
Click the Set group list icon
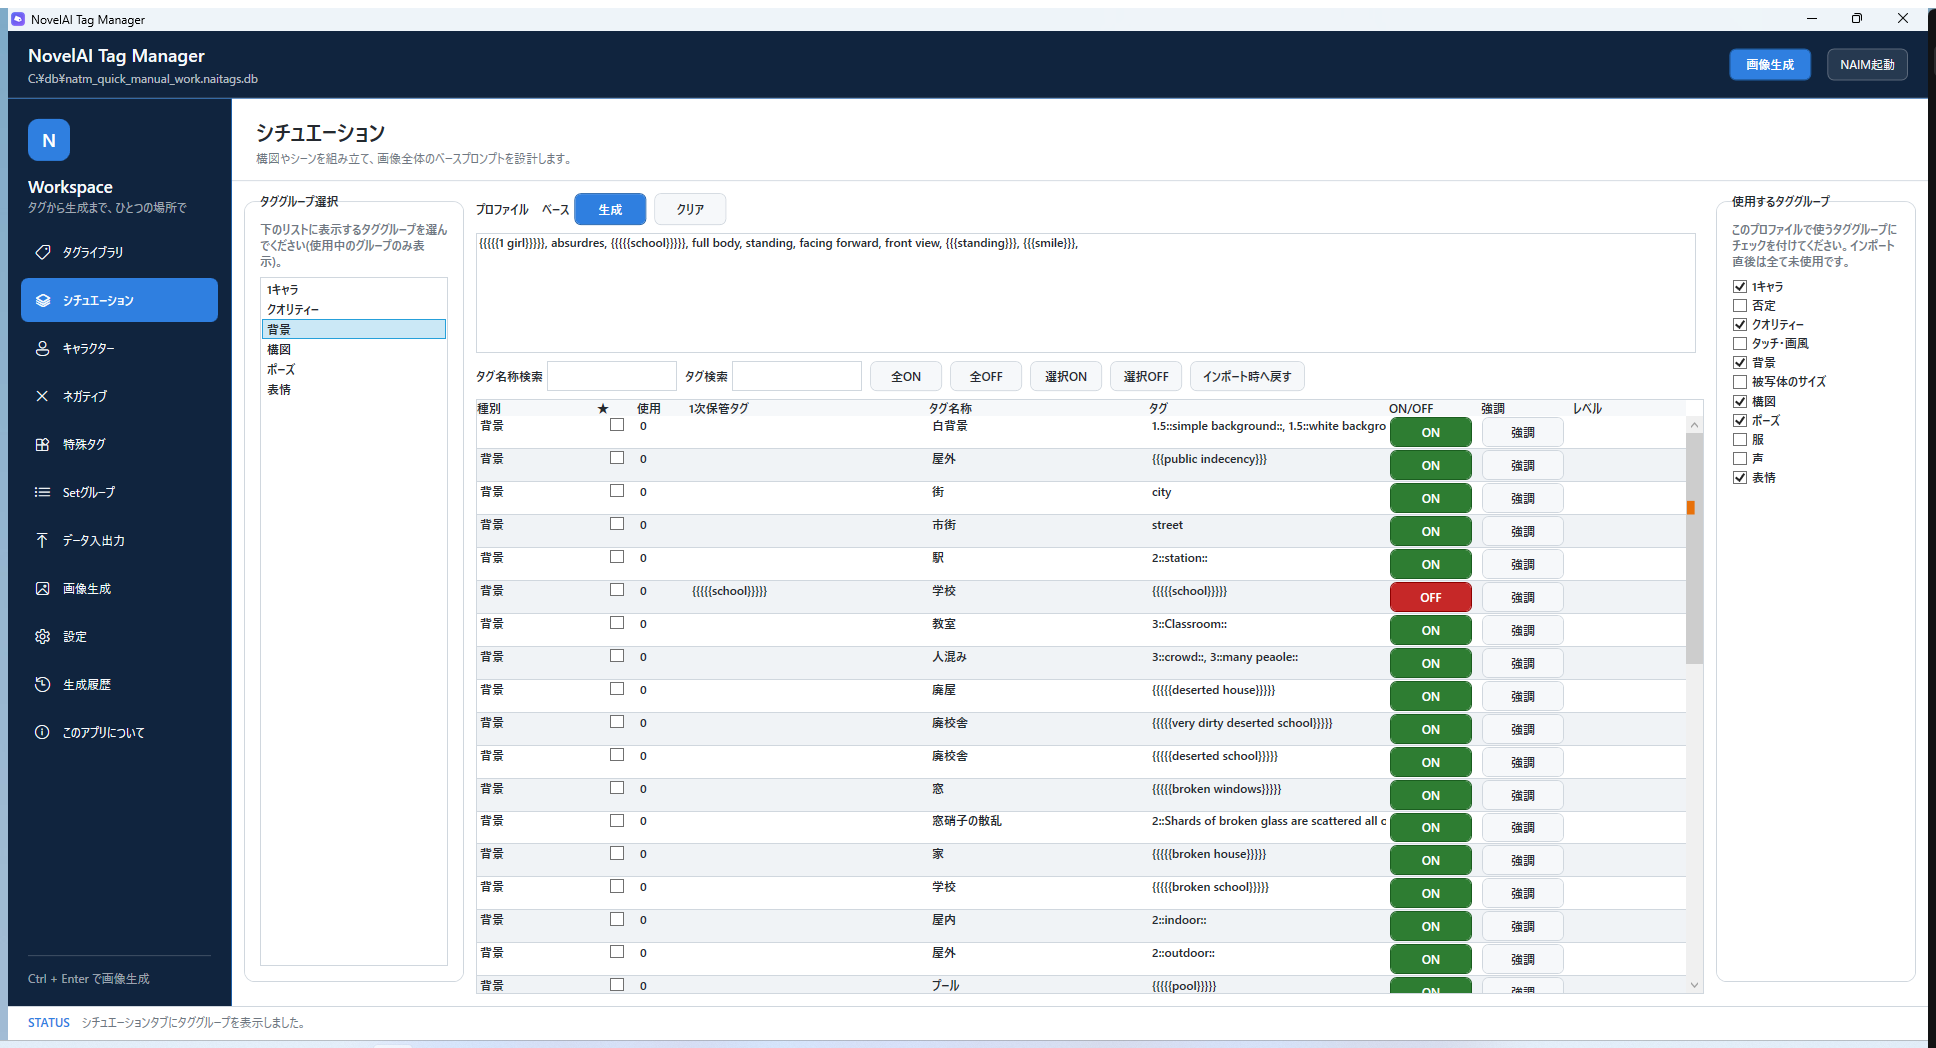[42, 492]
